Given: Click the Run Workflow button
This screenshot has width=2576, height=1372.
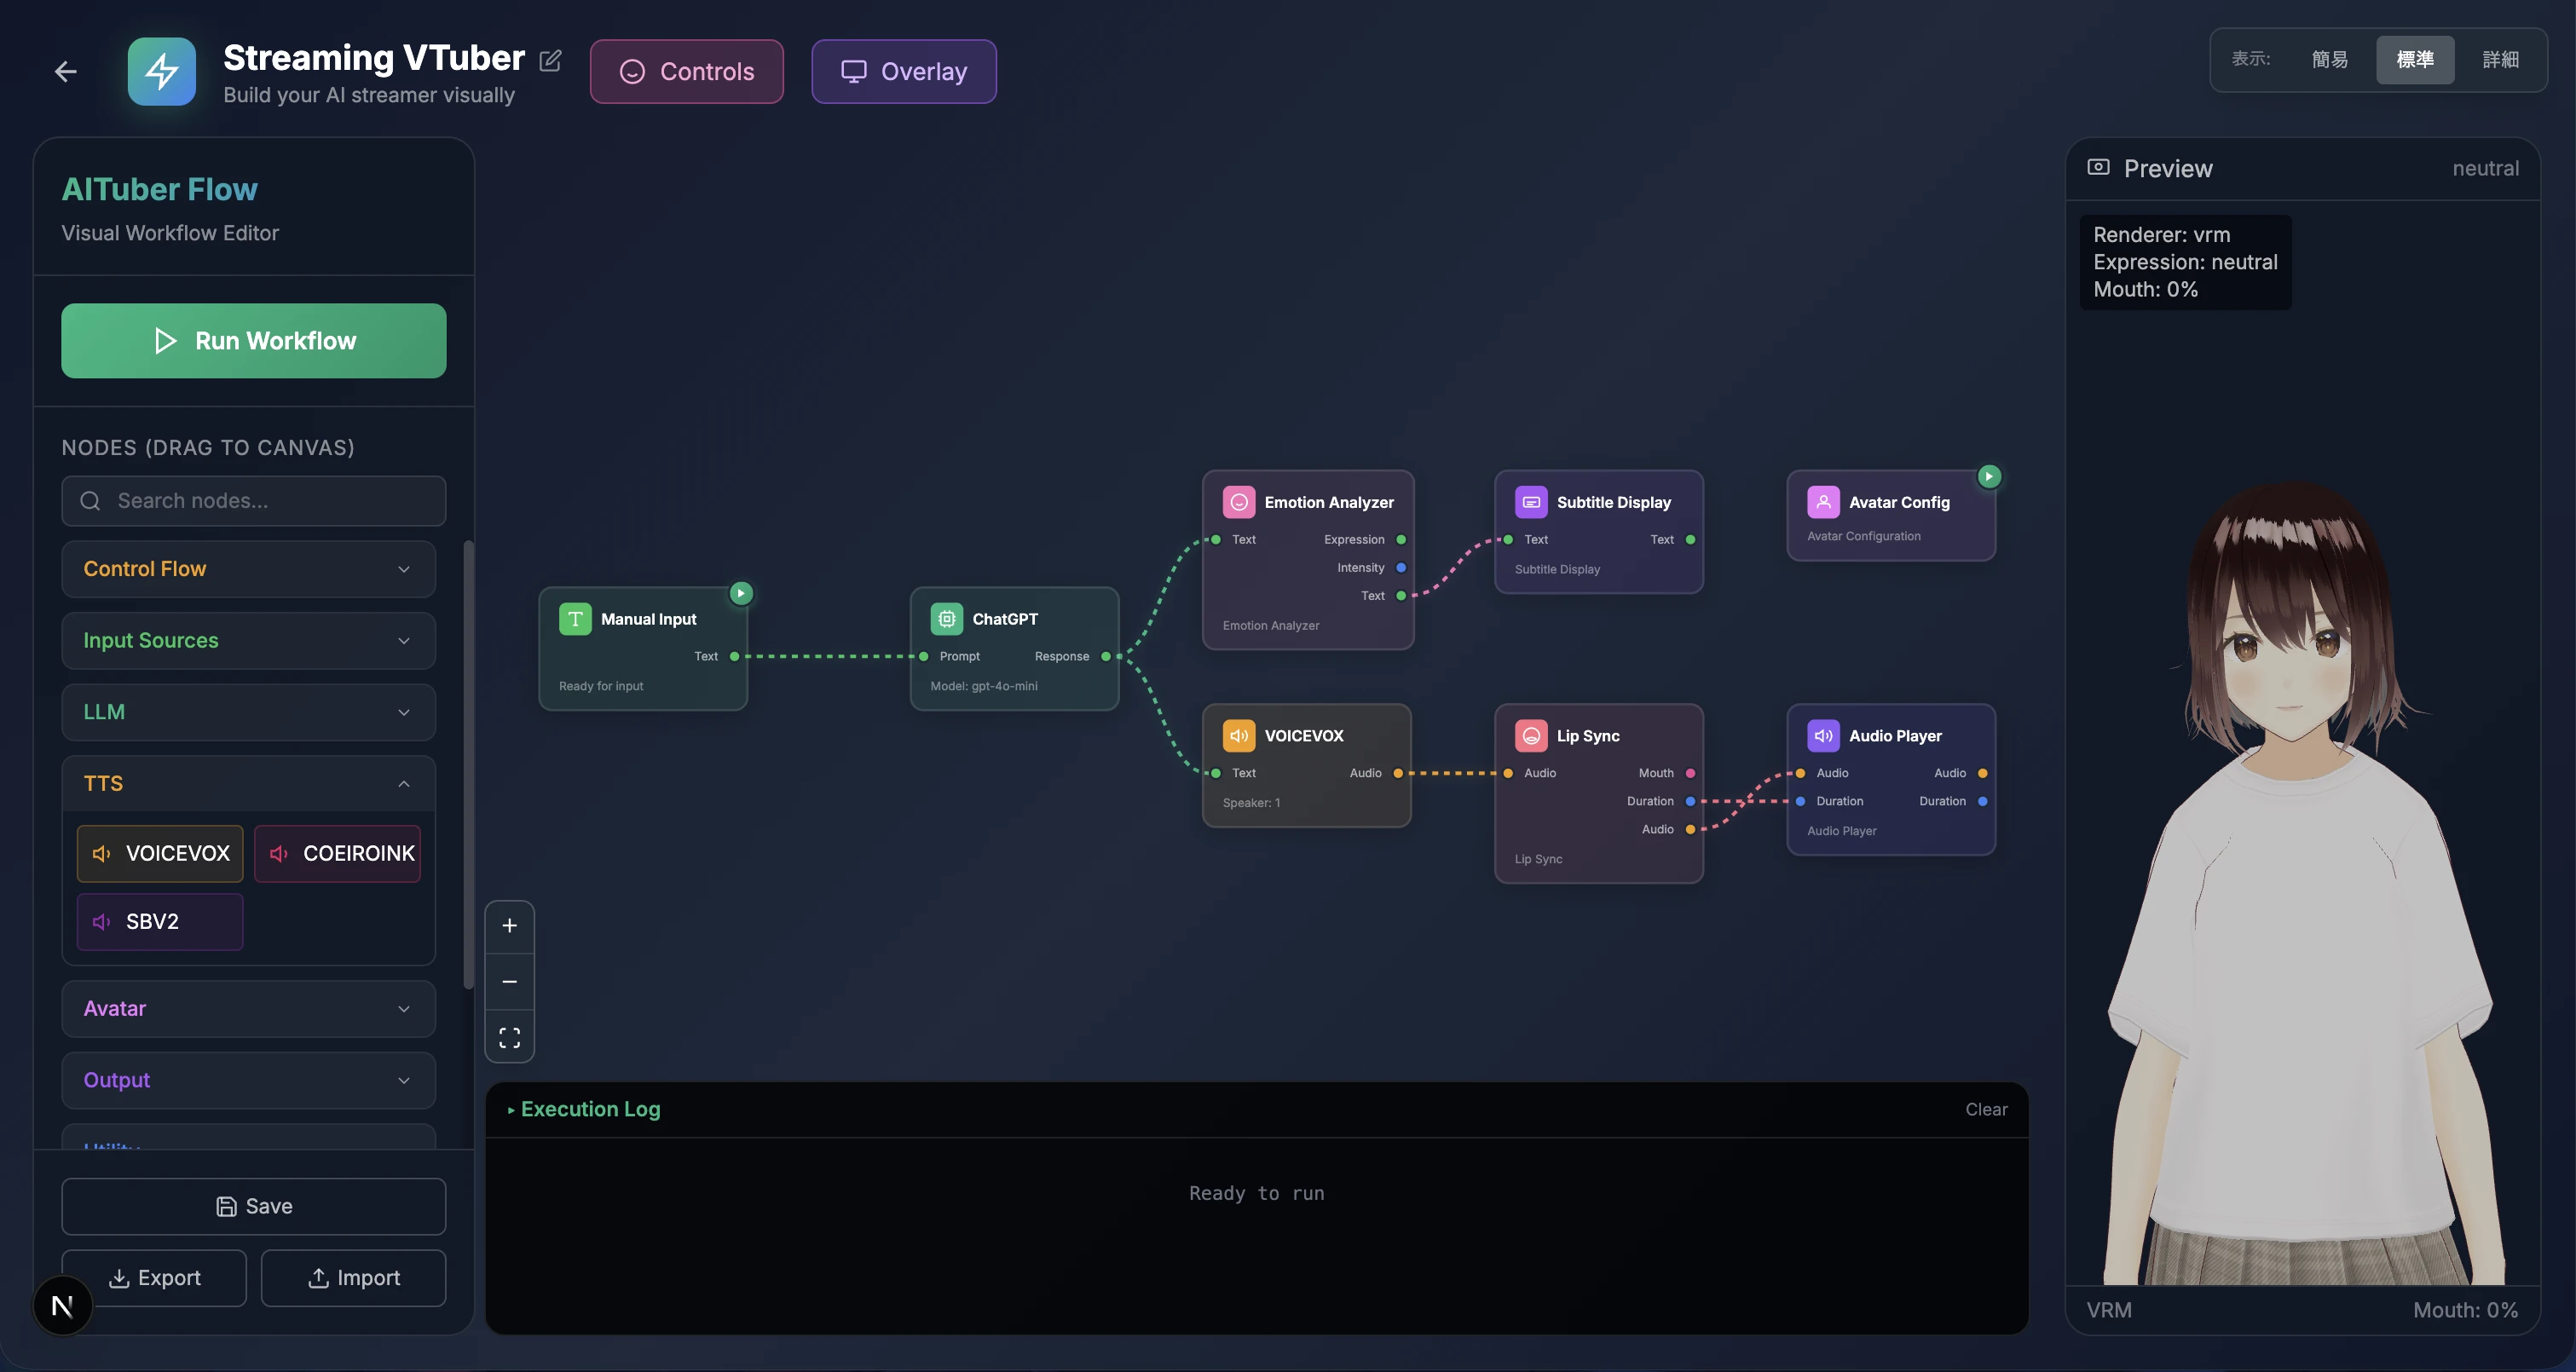Looking at the screenshot, I should (x=254, y=341).
